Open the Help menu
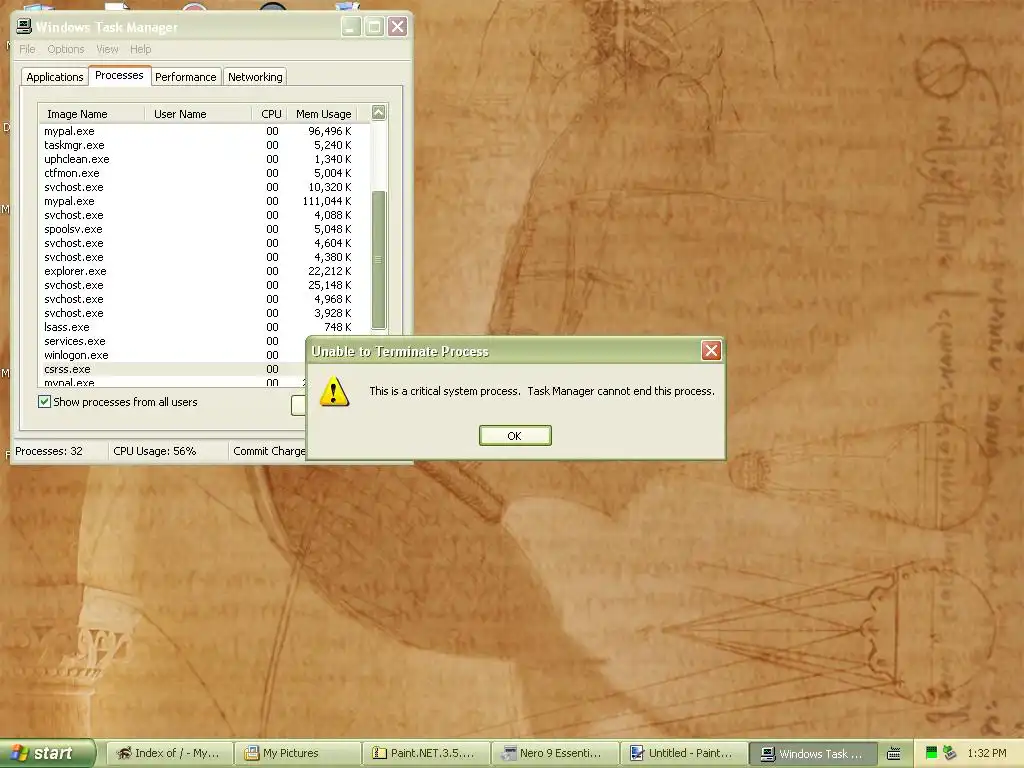This screenshot has height=768, width=1024. click(x=140, y=49)
